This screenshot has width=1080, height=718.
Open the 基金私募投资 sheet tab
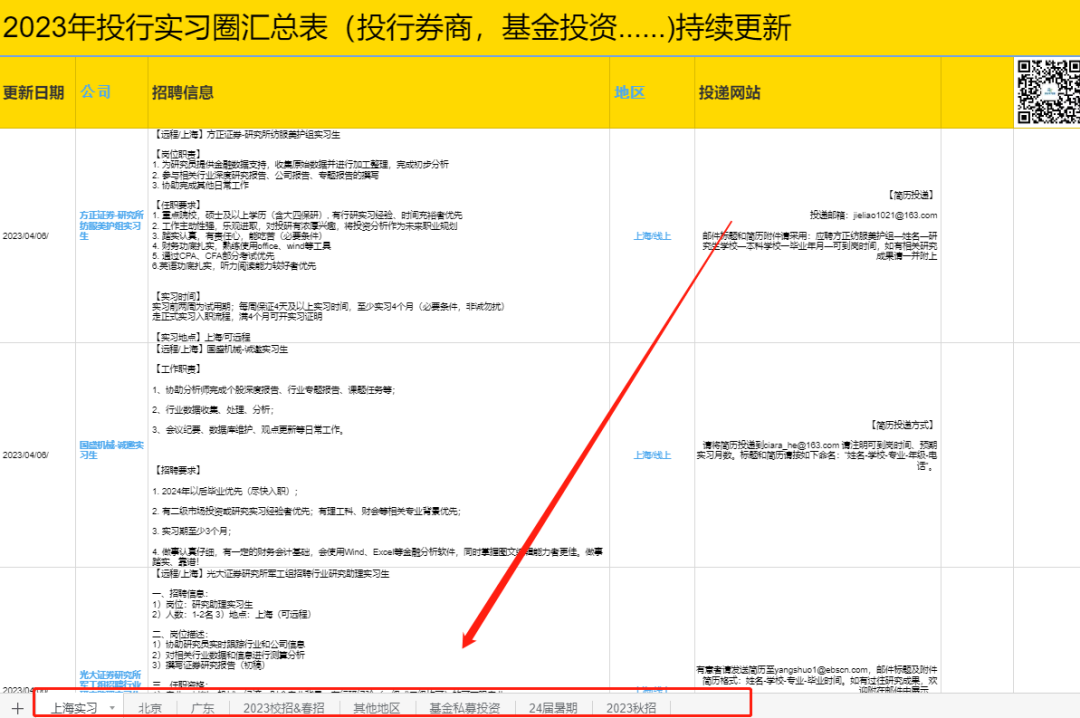point(465,708)
